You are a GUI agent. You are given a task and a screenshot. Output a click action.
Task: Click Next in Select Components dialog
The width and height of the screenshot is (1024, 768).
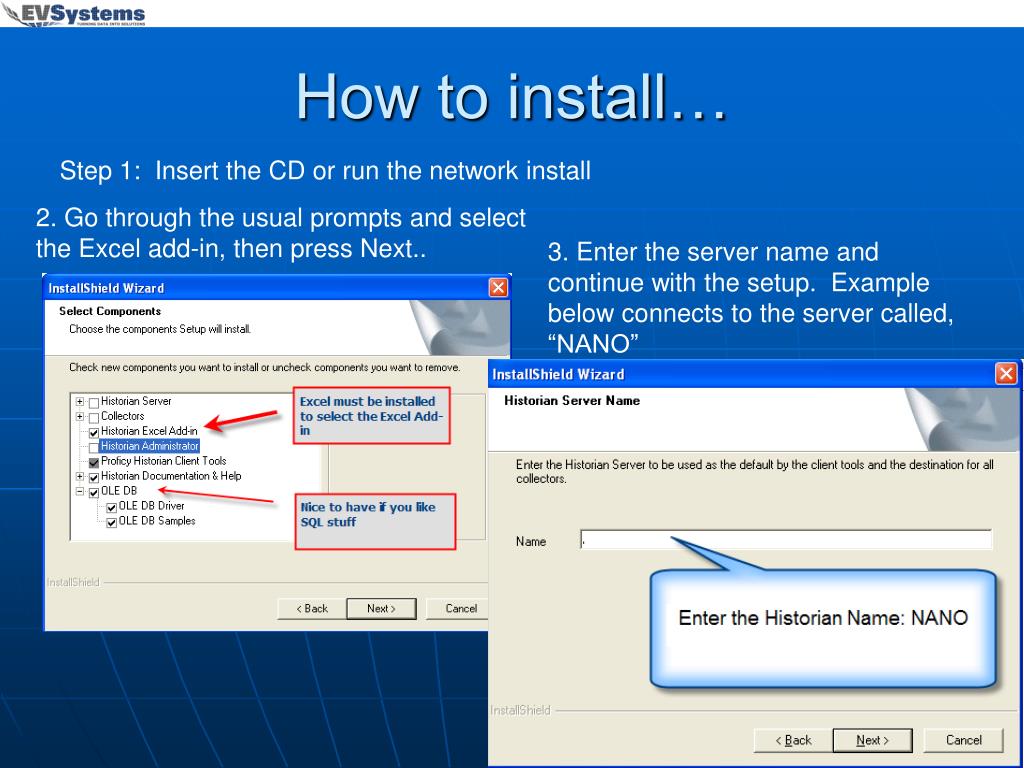tap(381, 609)
